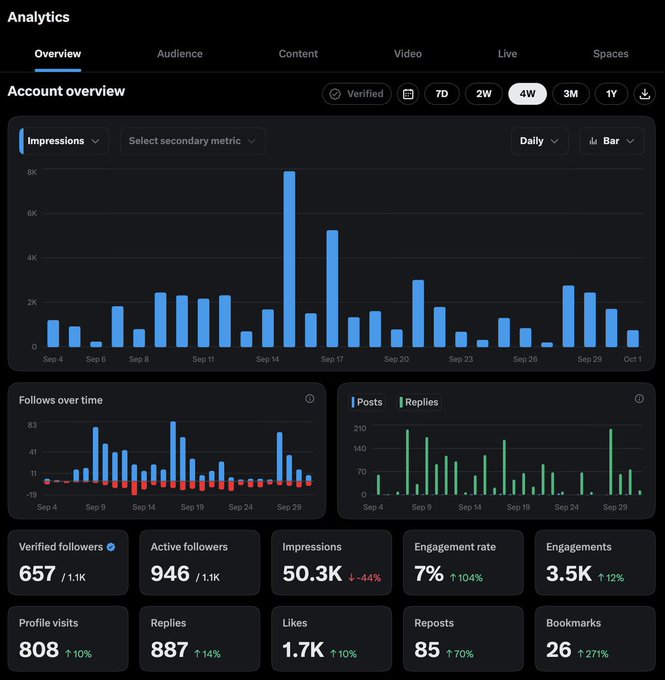Click the Account overview heading
This screenshot has height=680, width=665.
tap(66, 91)
